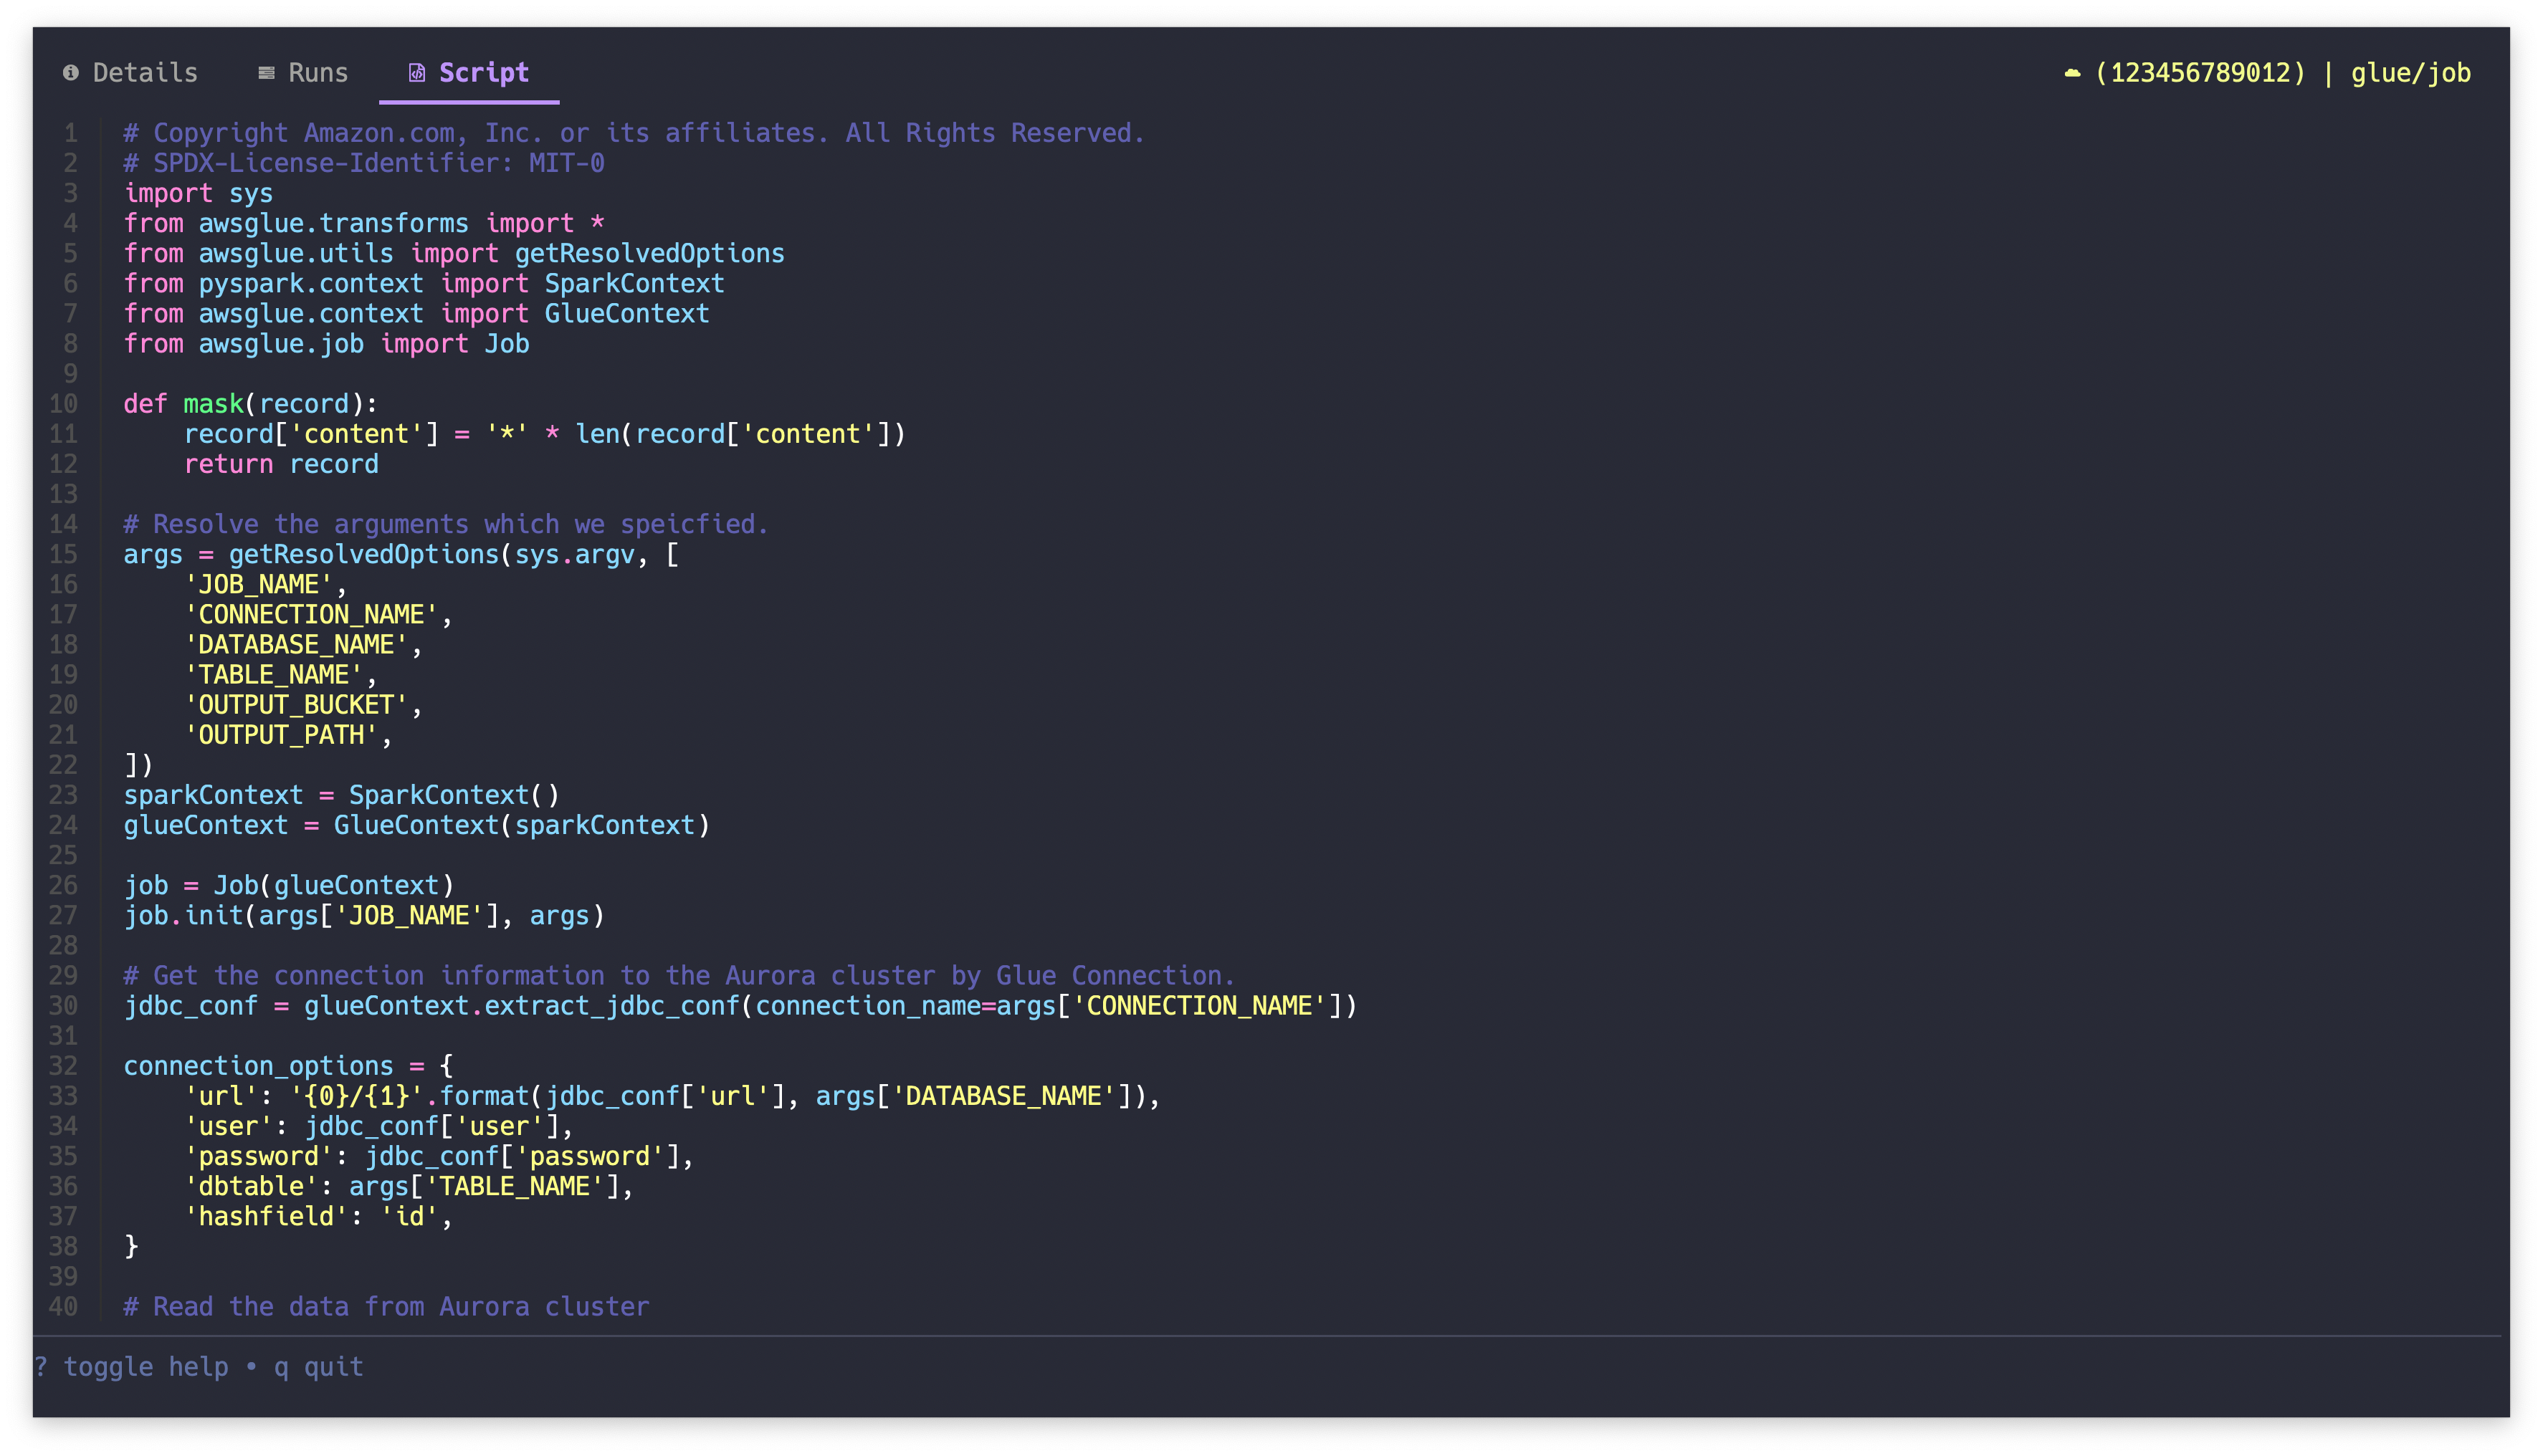This screenshot has height=1456, width=2543.
Task: Click 'from awsglue.transforms import *' line
Action: pyautogui.click(x=364, y=223)
